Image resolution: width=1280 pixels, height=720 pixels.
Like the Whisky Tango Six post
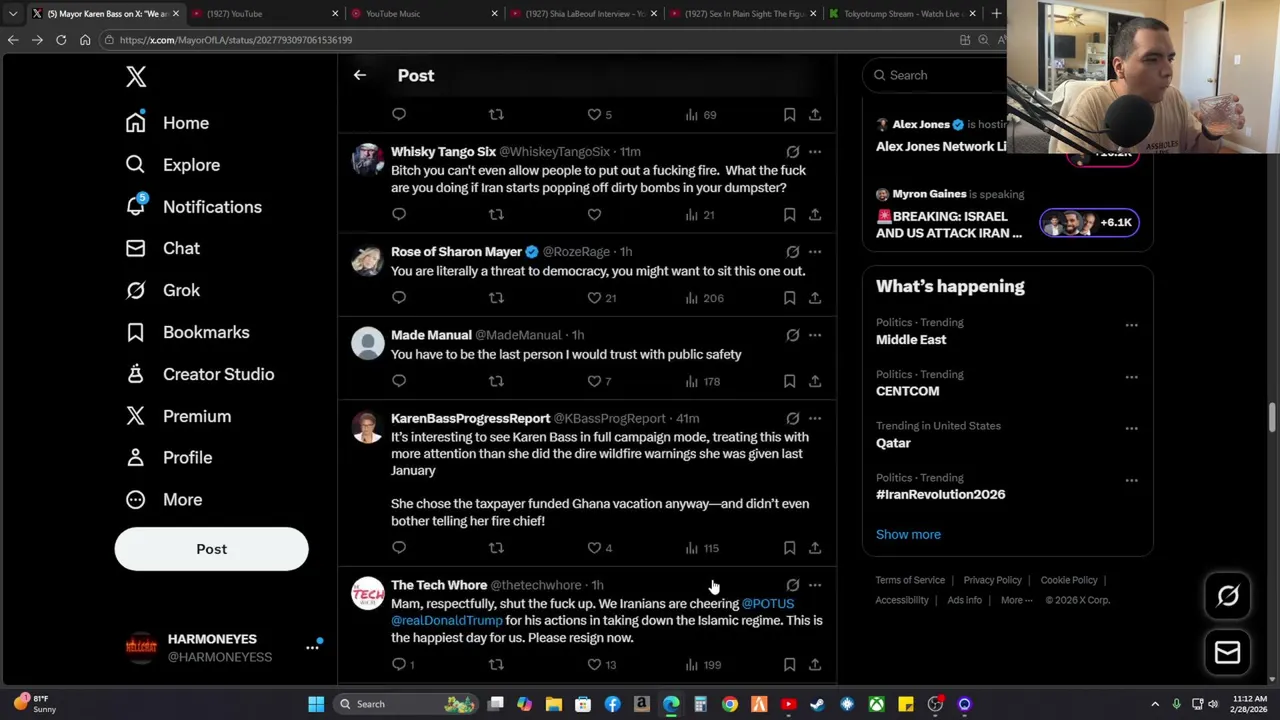coord(594,214)
